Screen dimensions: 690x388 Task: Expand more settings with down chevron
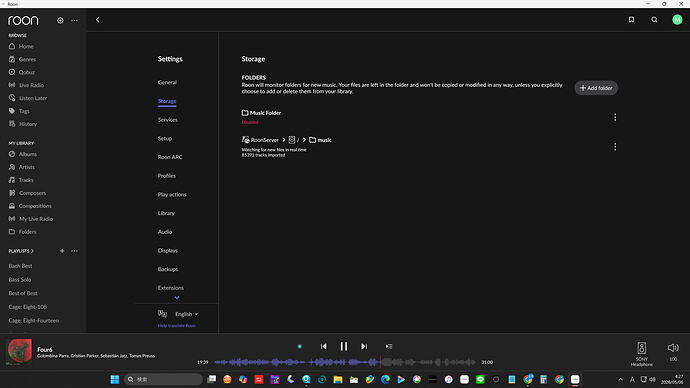(176, 298)
